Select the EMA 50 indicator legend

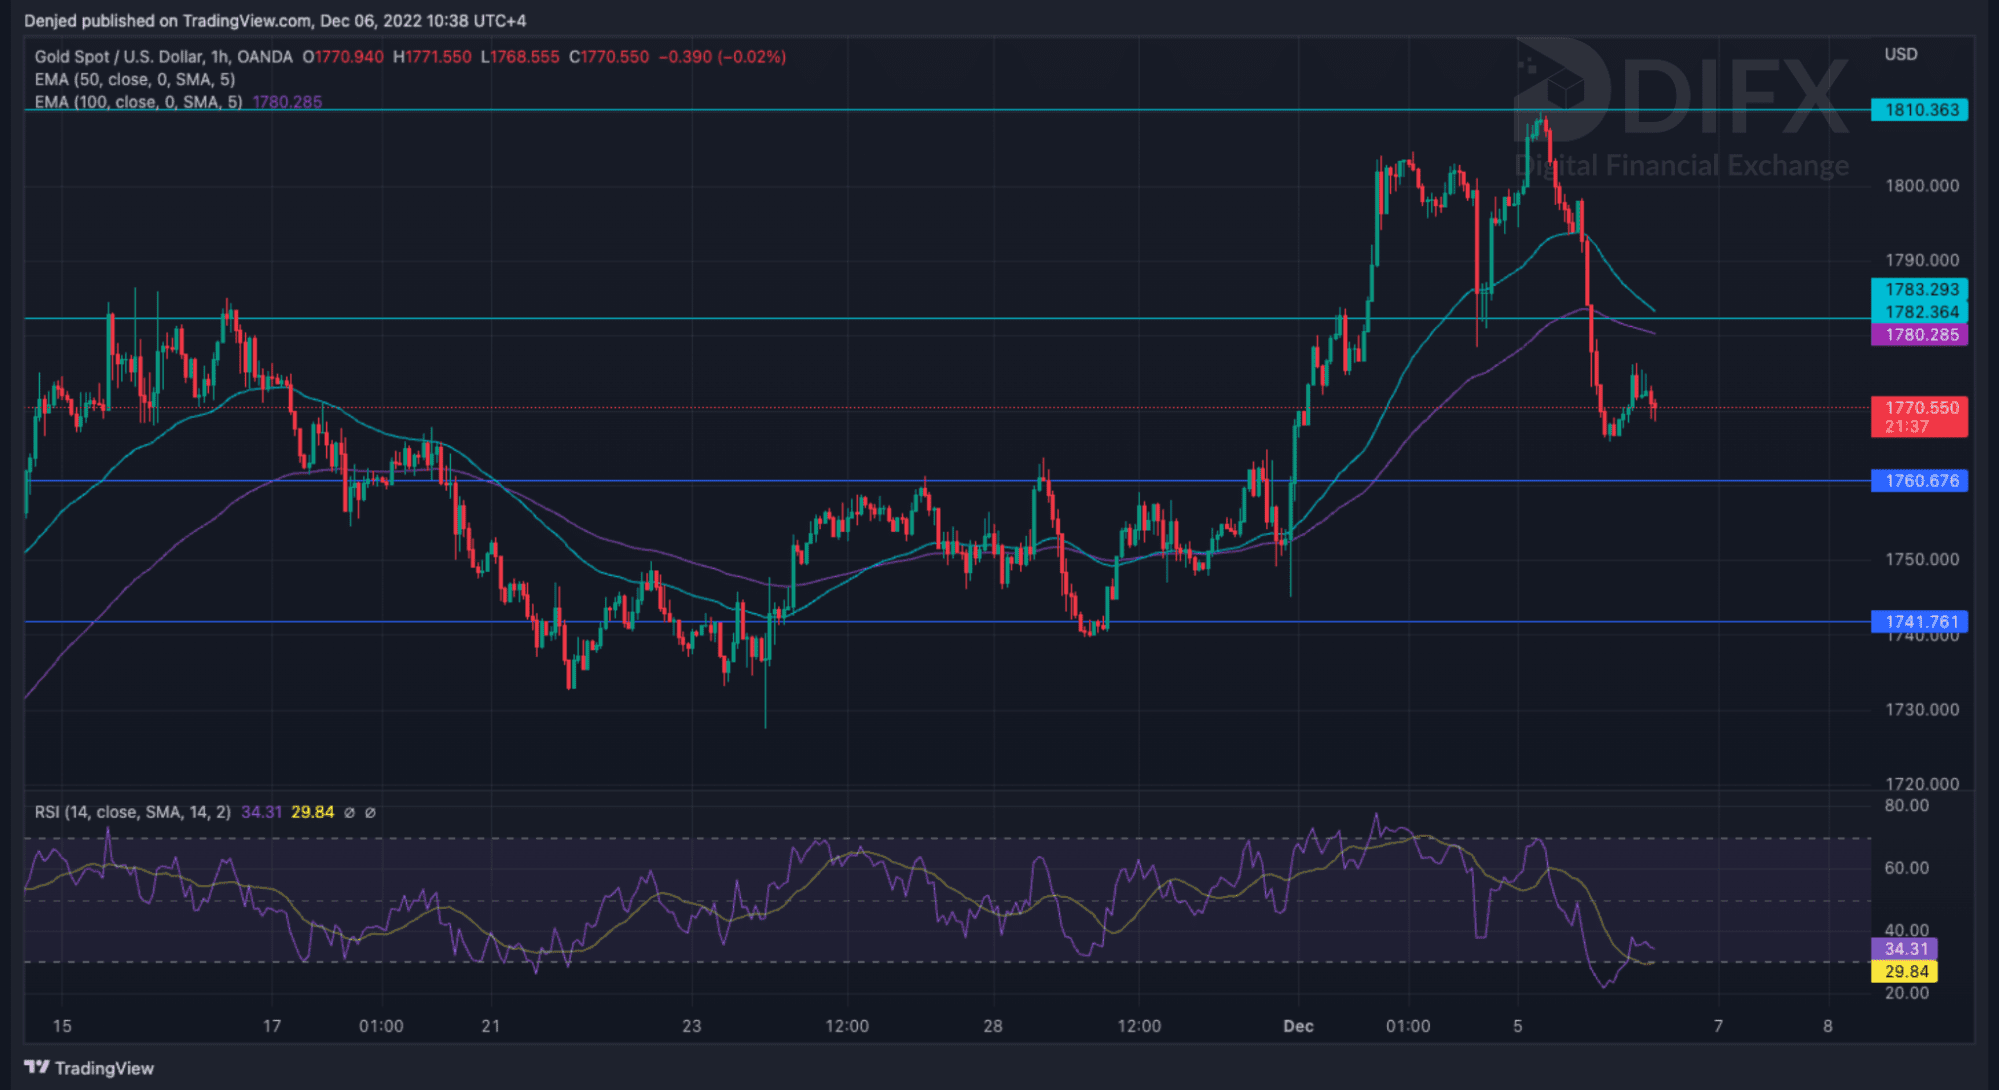134,79
